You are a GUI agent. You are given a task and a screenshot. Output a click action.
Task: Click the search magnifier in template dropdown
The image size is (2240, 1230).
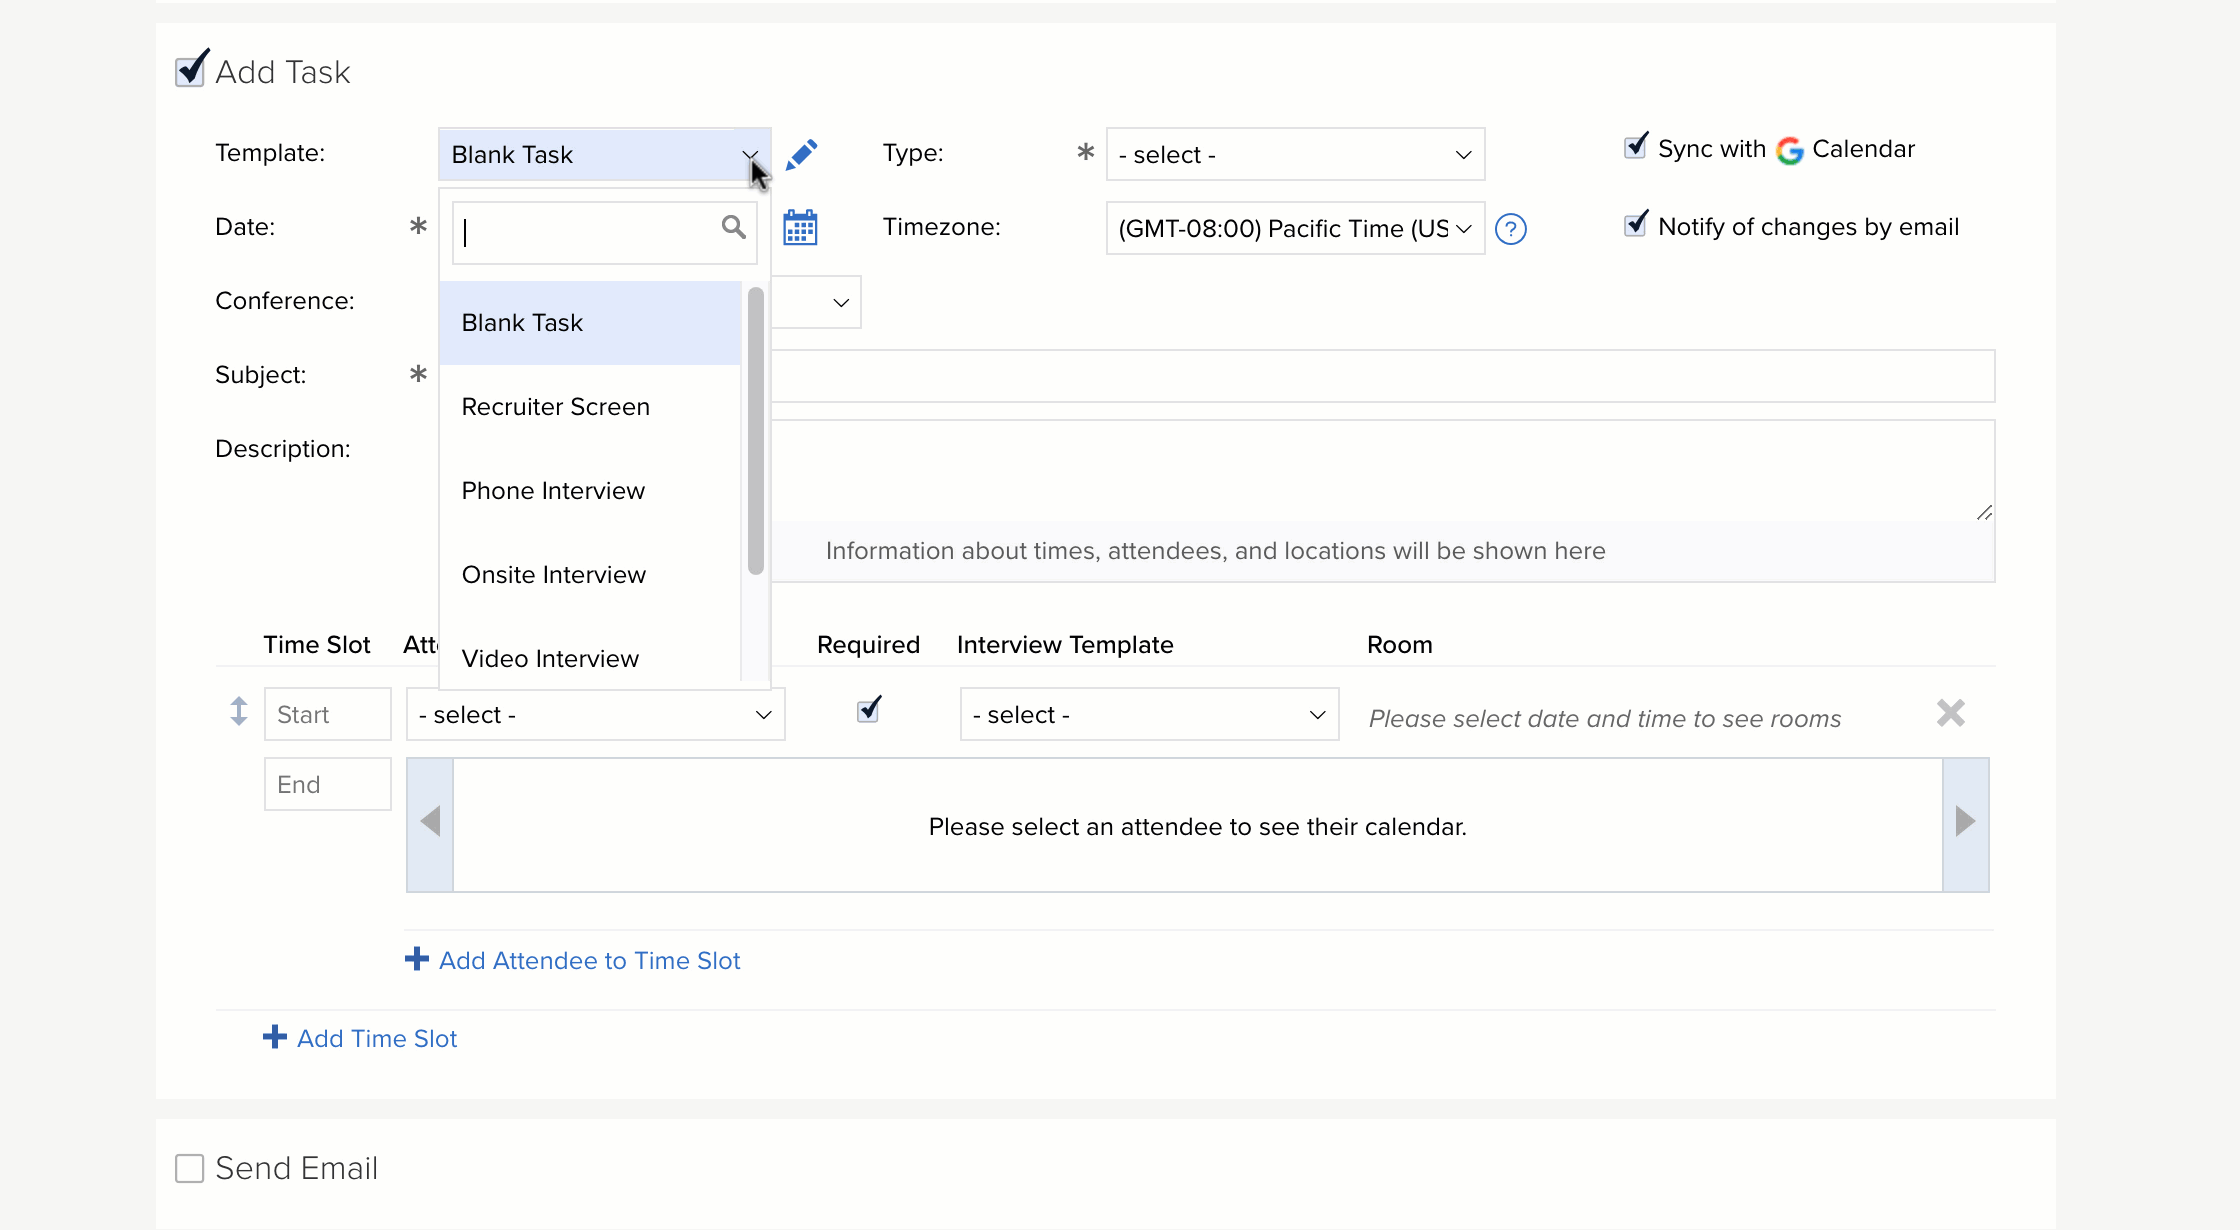733,228
